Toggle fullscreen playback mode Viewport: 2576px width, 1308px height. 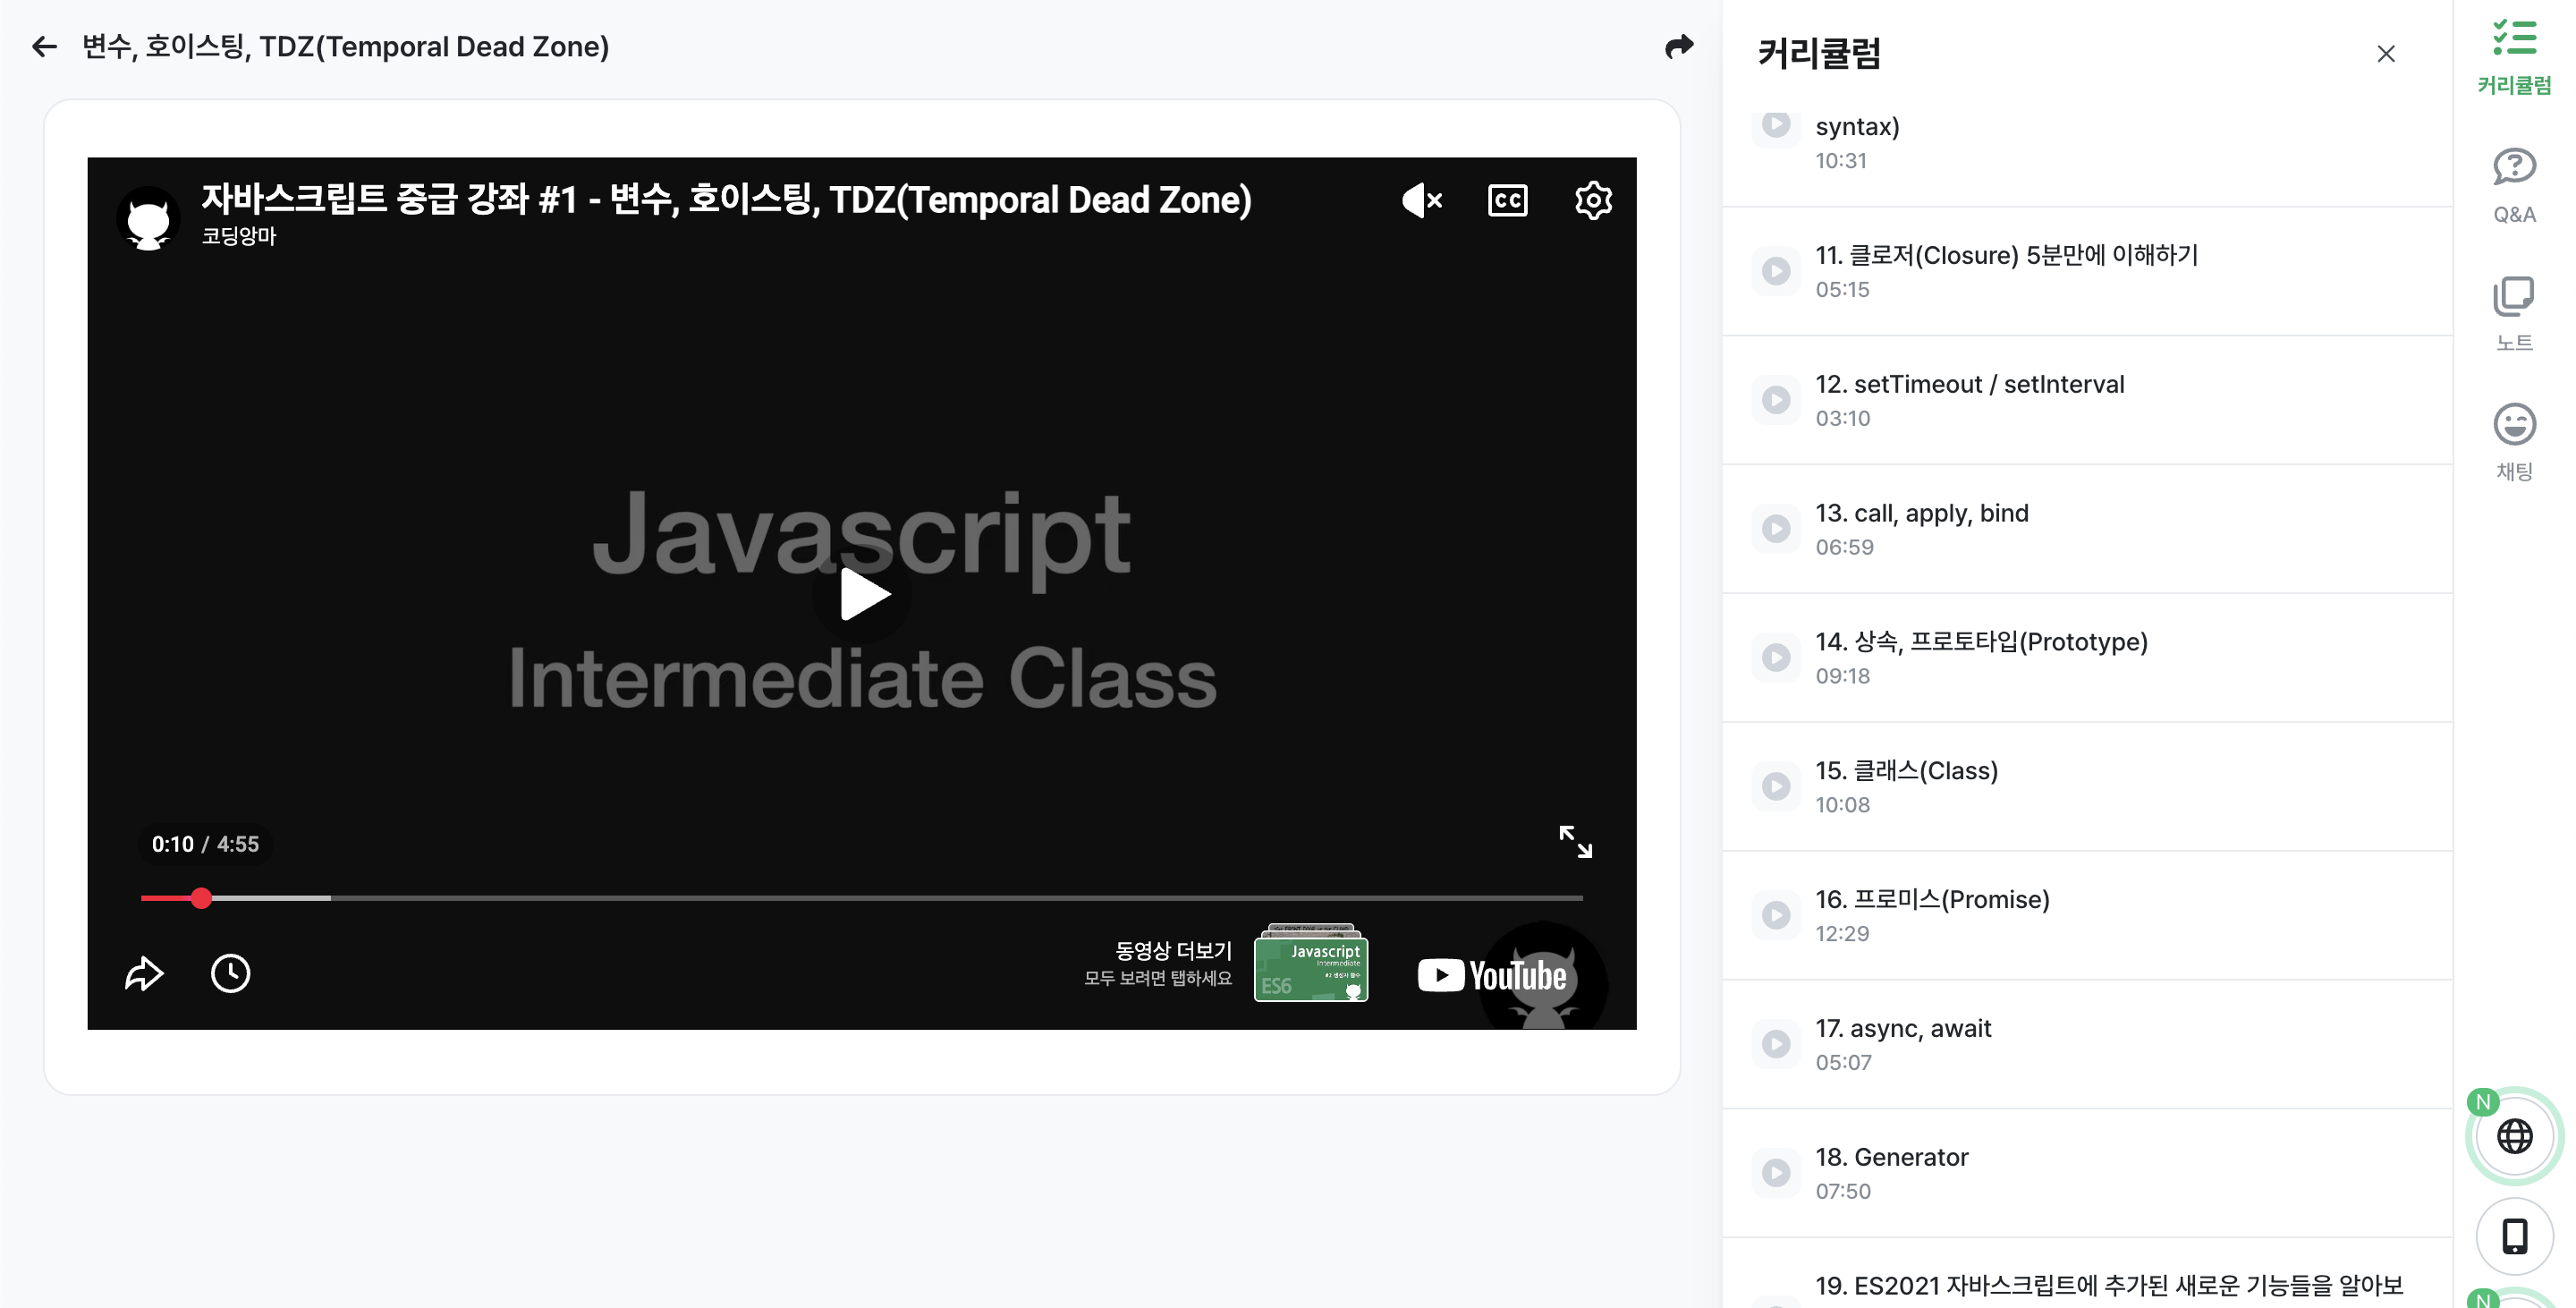(1577, 842)
